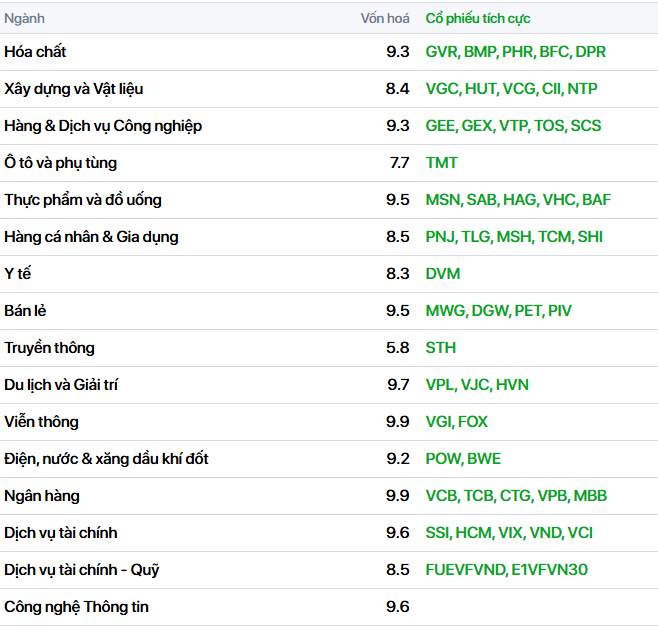The width and height of the screenshot is (658, 626).
Task: Open the STH ticker in Truyền thông row
Action: click(441, 348)
